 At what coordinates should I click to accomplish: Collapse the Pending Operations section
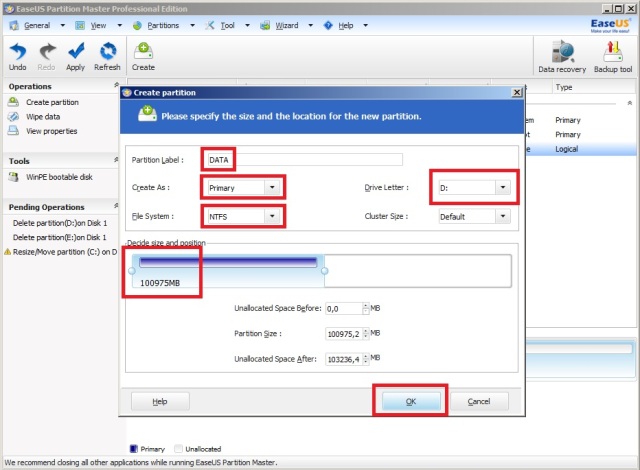(x=116, y=206)
